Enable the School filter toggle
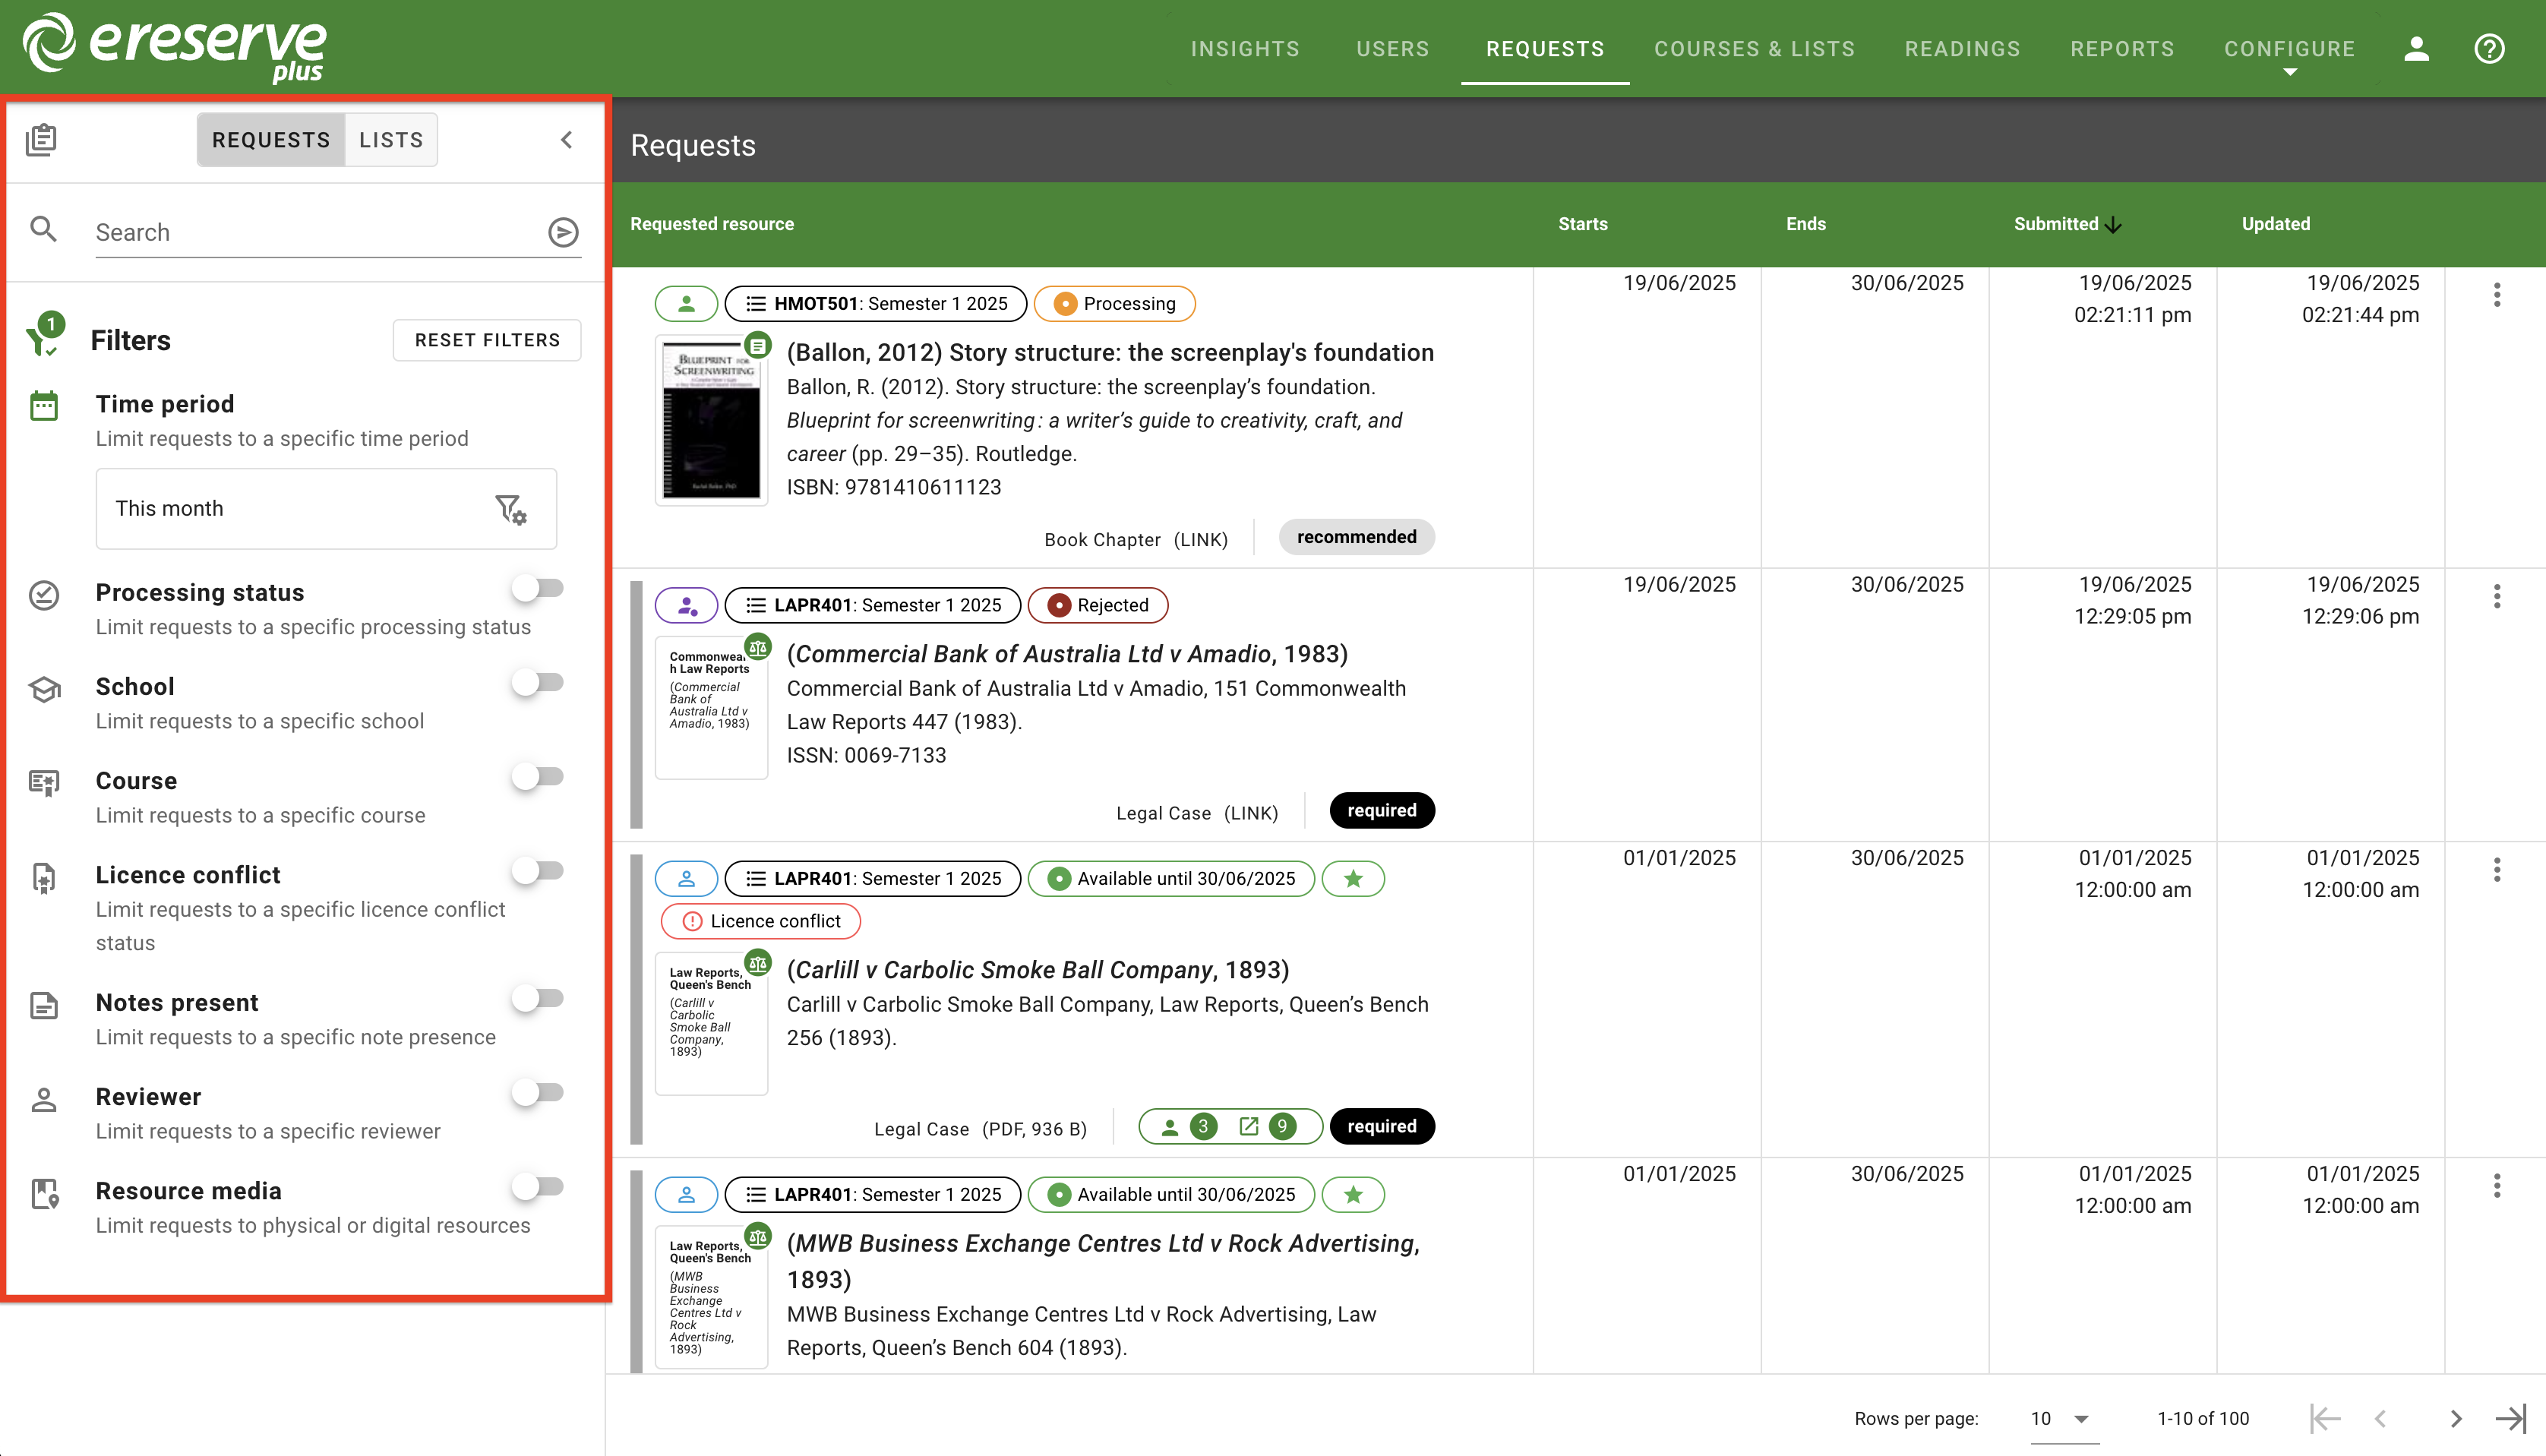2546x1456 pixels. (x=539, y=681)
